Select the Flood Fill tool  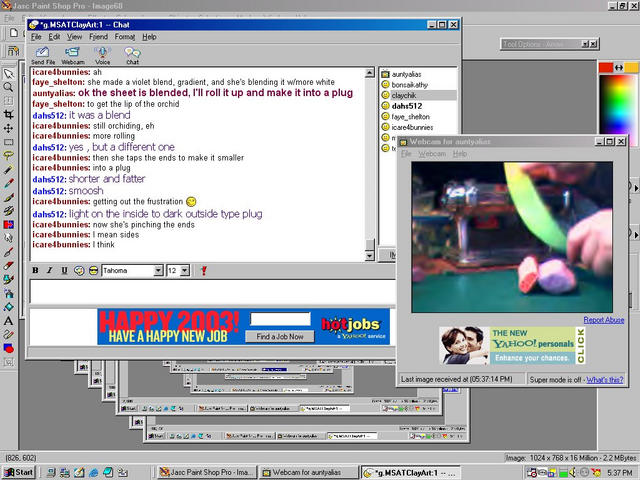click(x=9, y=307)
